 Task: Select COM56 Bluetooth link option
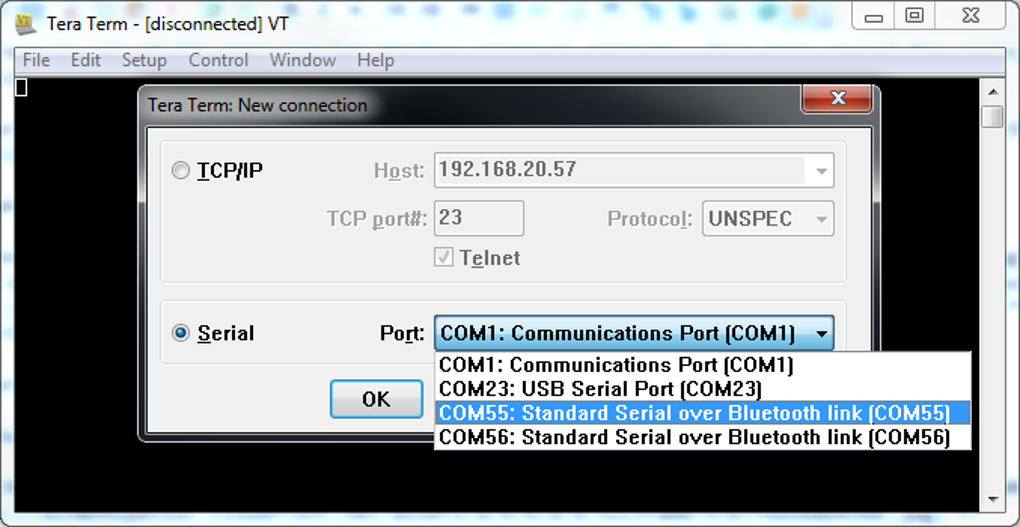pos(694,437)
